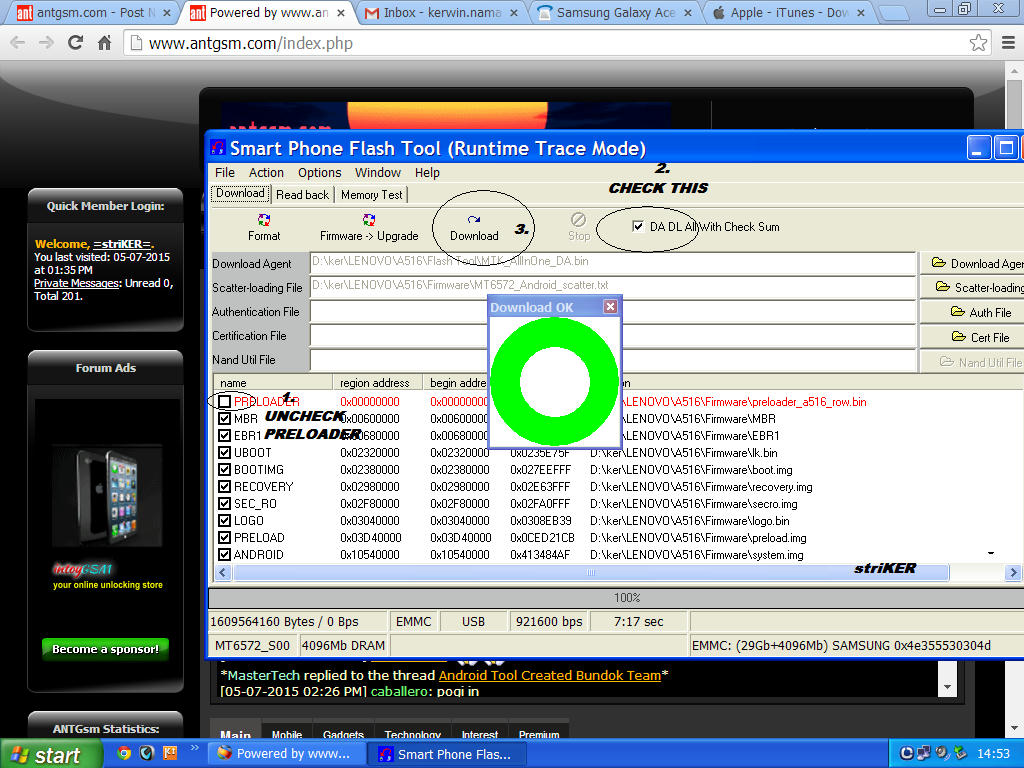The image size is (1024, 768).
Task: Close the Download OK popup
Action: pos(610,306)
